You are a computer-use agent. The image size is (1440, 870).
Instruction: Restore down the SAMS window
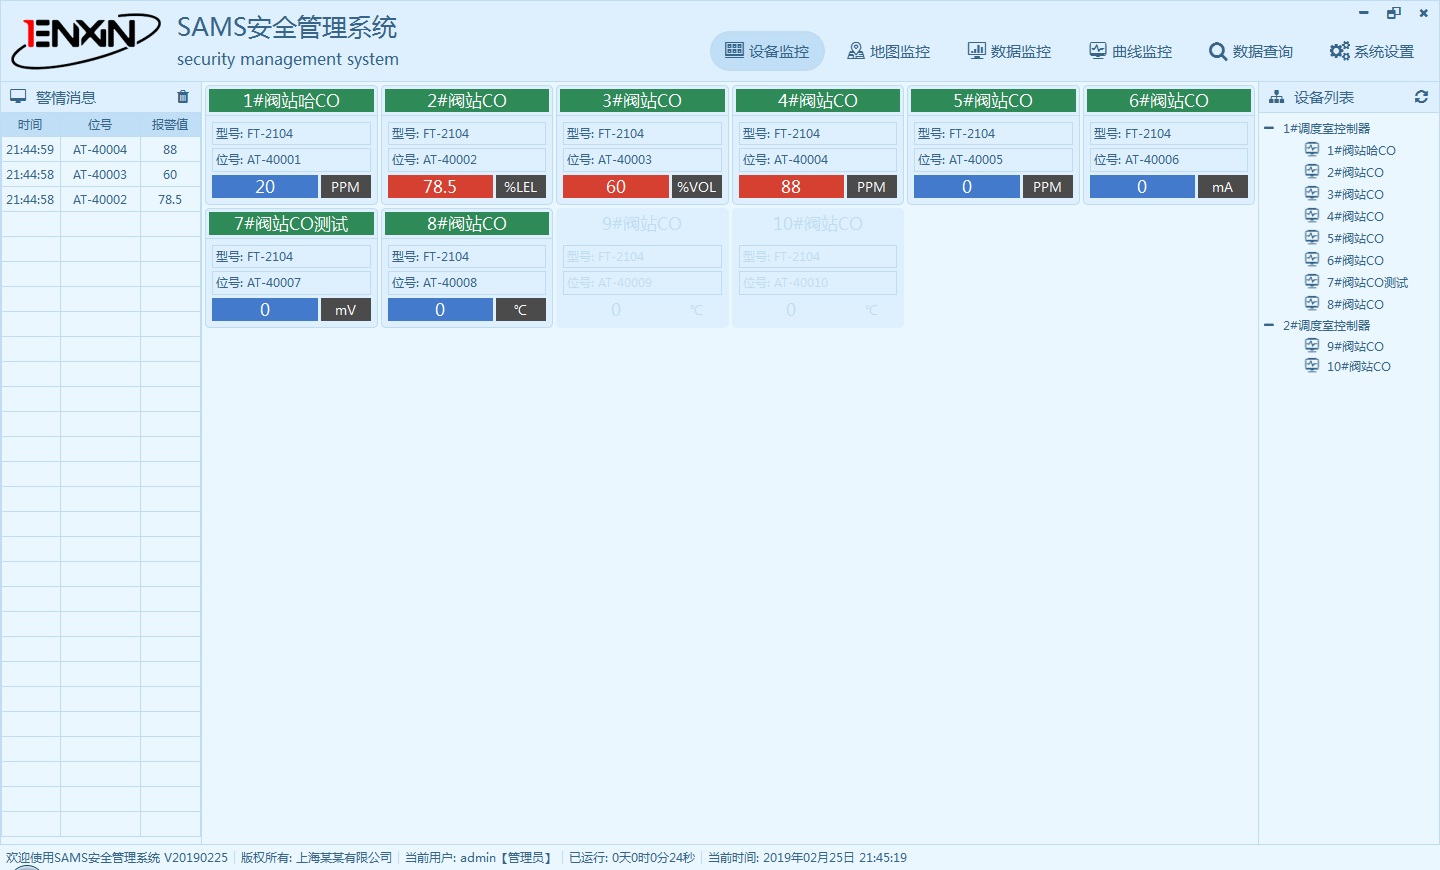tap(1394, 13)
